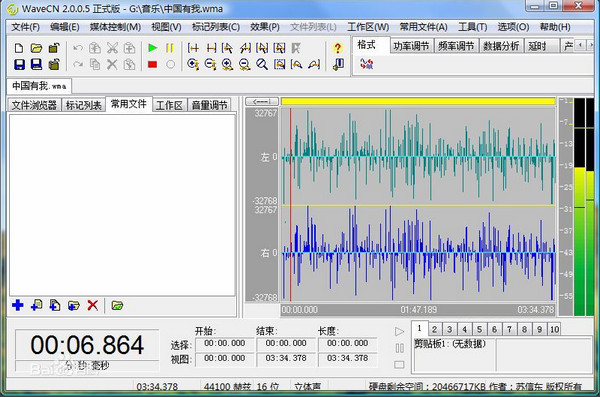Image resolution: width=600 pixels, height=397 pixels.
Task: Click the open folder icon in toolbar
Action: click(36, 48)
